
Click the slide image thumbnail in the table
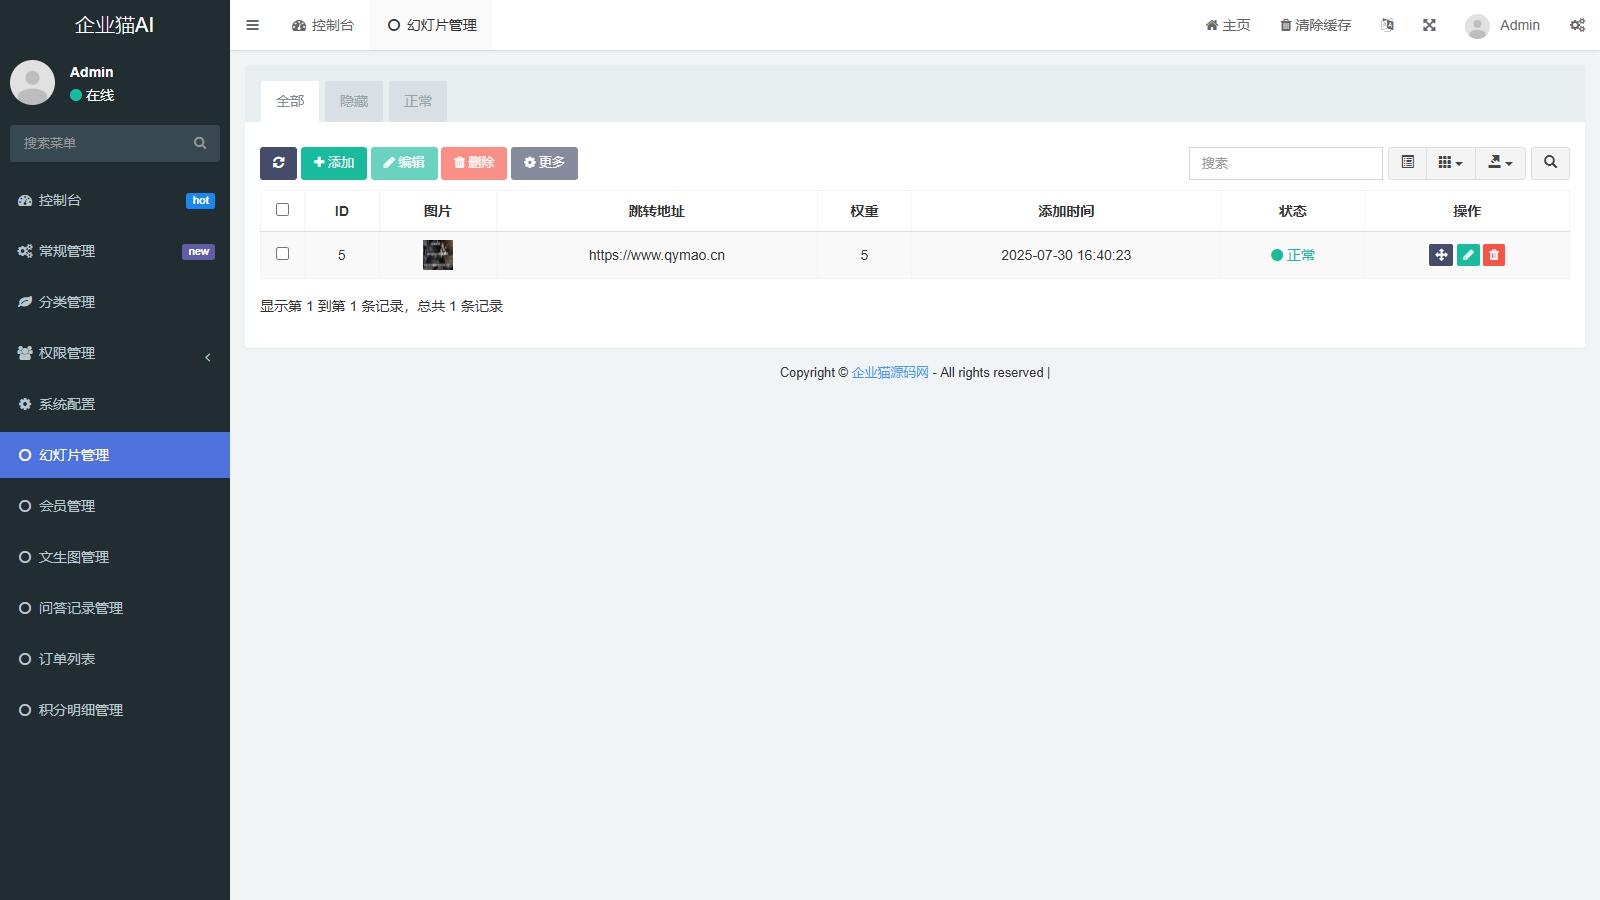point(437,255)
